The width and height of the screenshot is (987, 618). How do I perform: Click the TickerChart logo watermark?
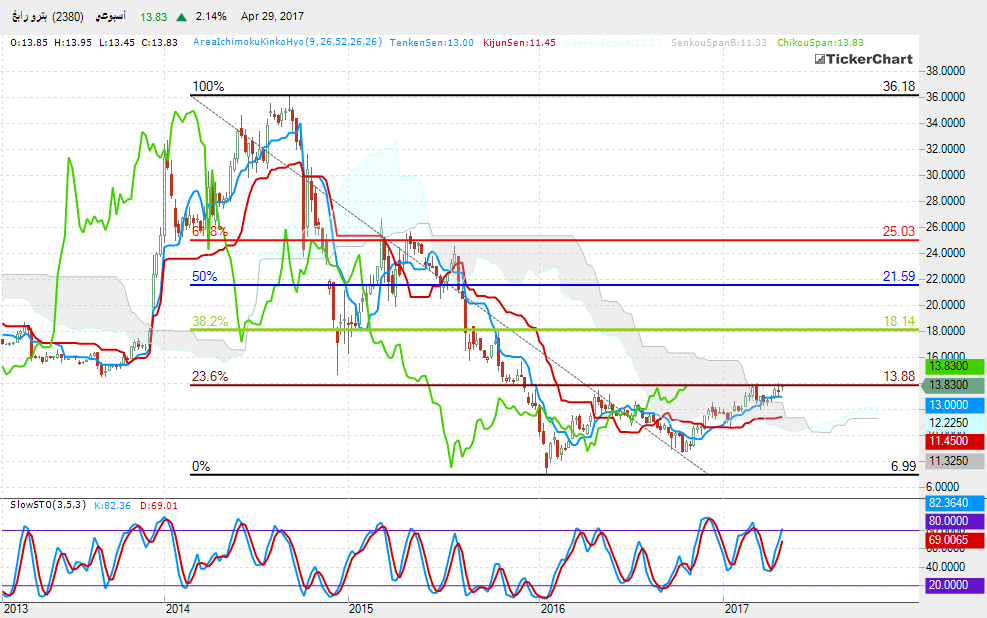(x=864, y=59)
